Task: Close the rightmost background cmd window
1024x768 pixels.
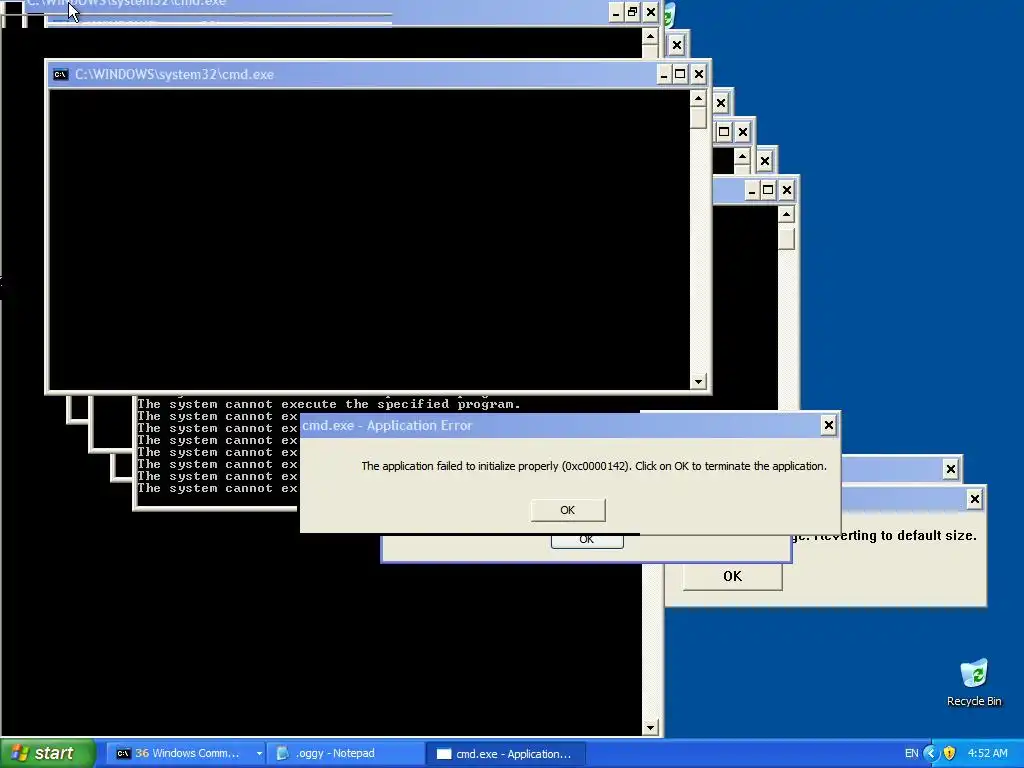Action: pos(786,190)
